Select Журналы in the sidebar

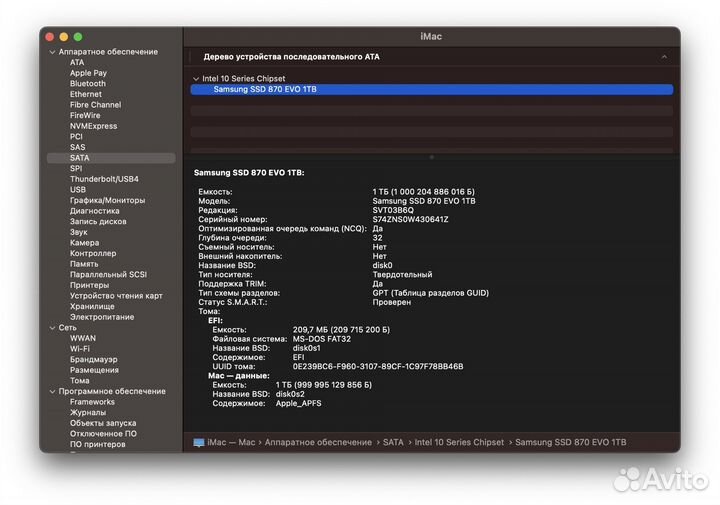(88, 413)
